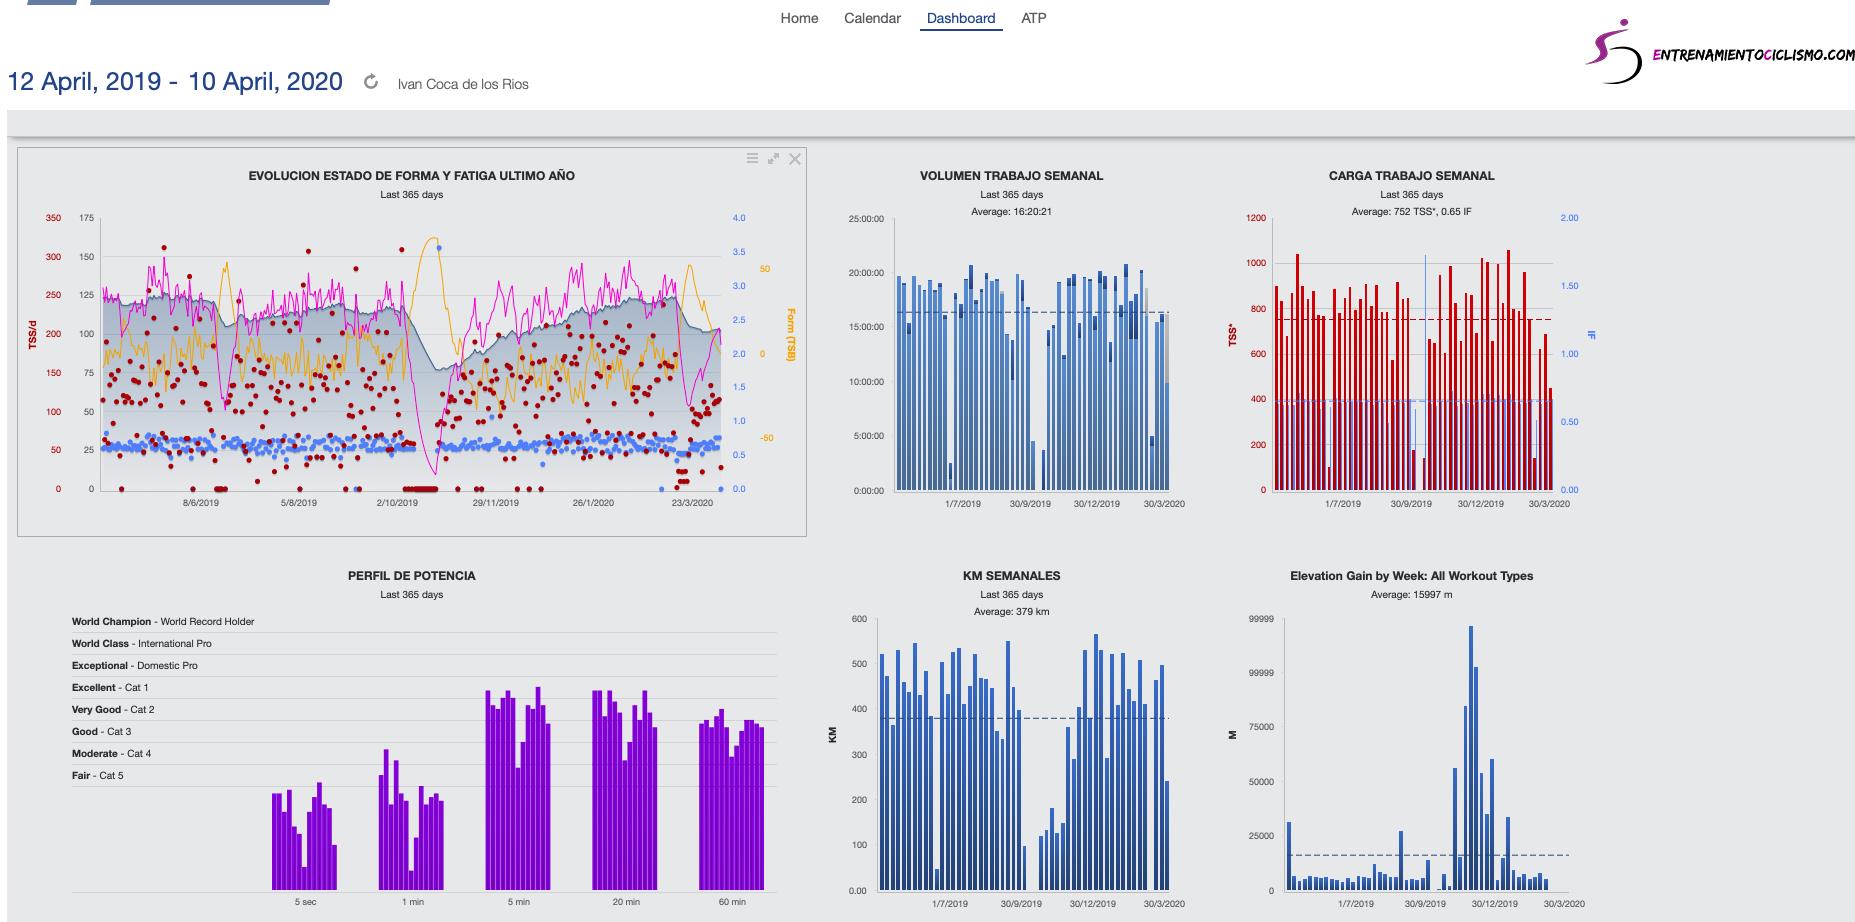Select the Volumen Trabajo Semanal chart title
This screenshot has width=1855, height=922.
coord(1011,176)
